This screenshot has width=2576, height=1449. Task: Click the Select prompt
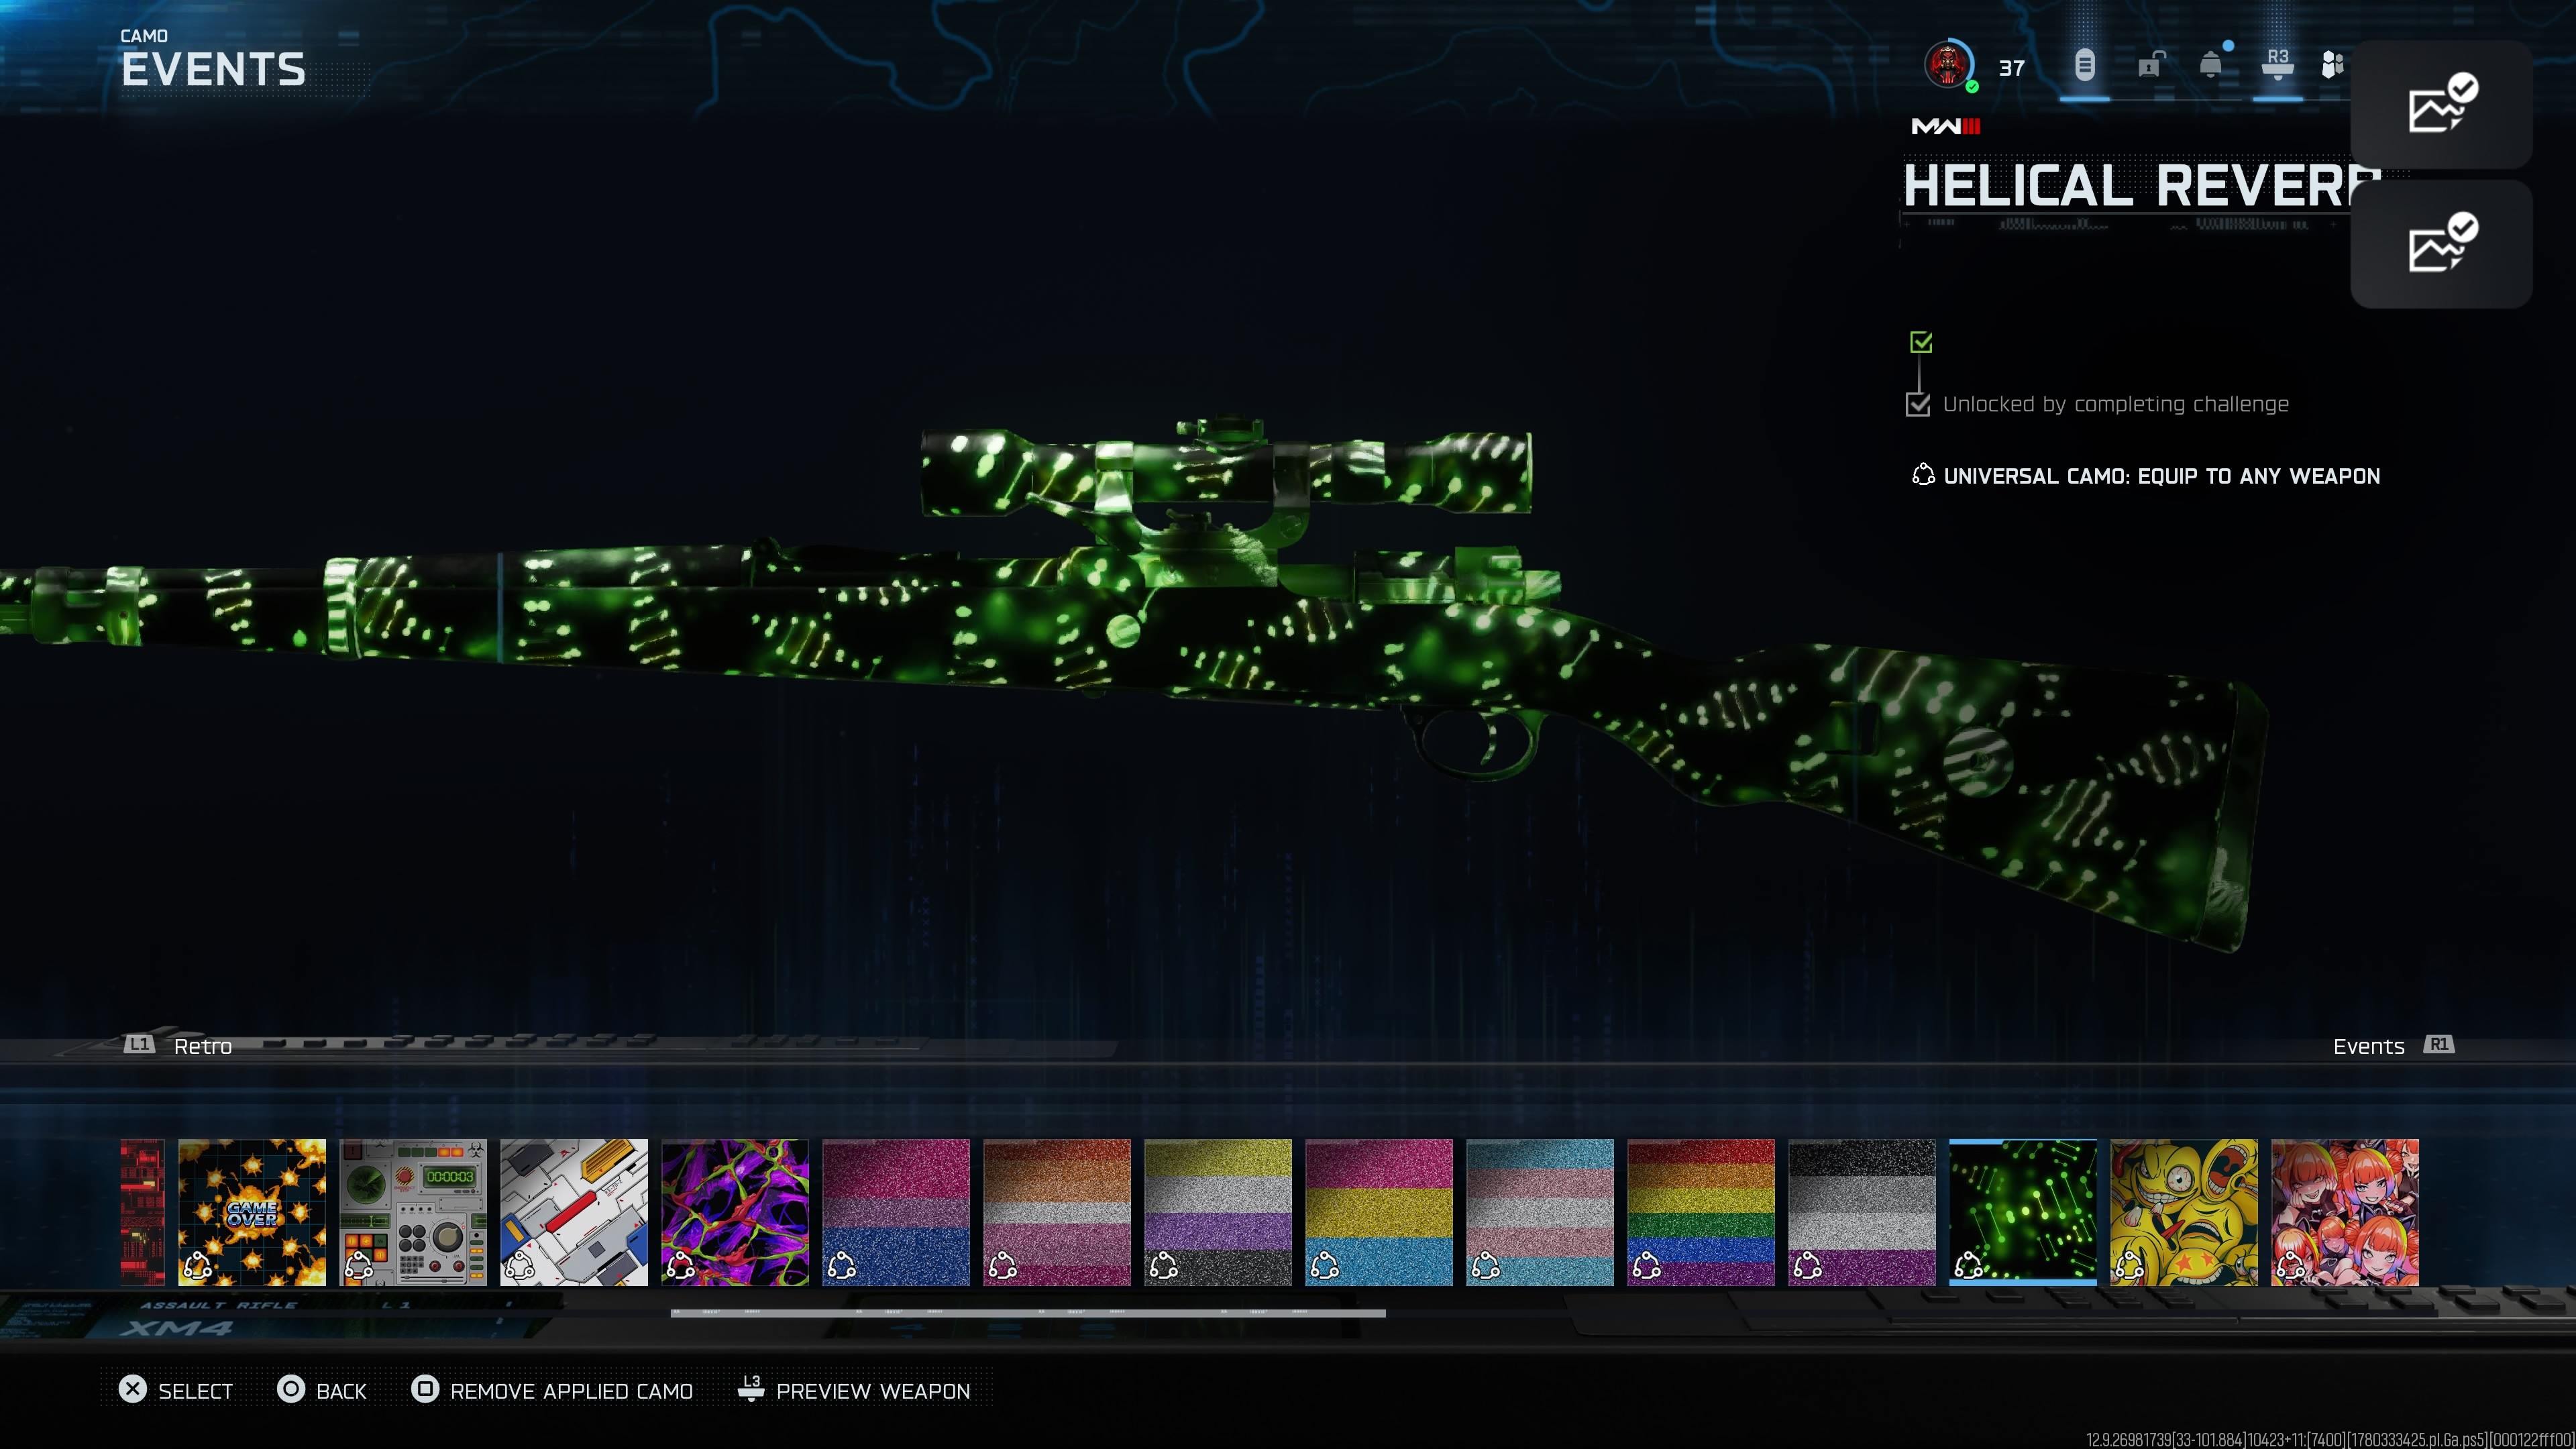click(x=175, y=1390)
